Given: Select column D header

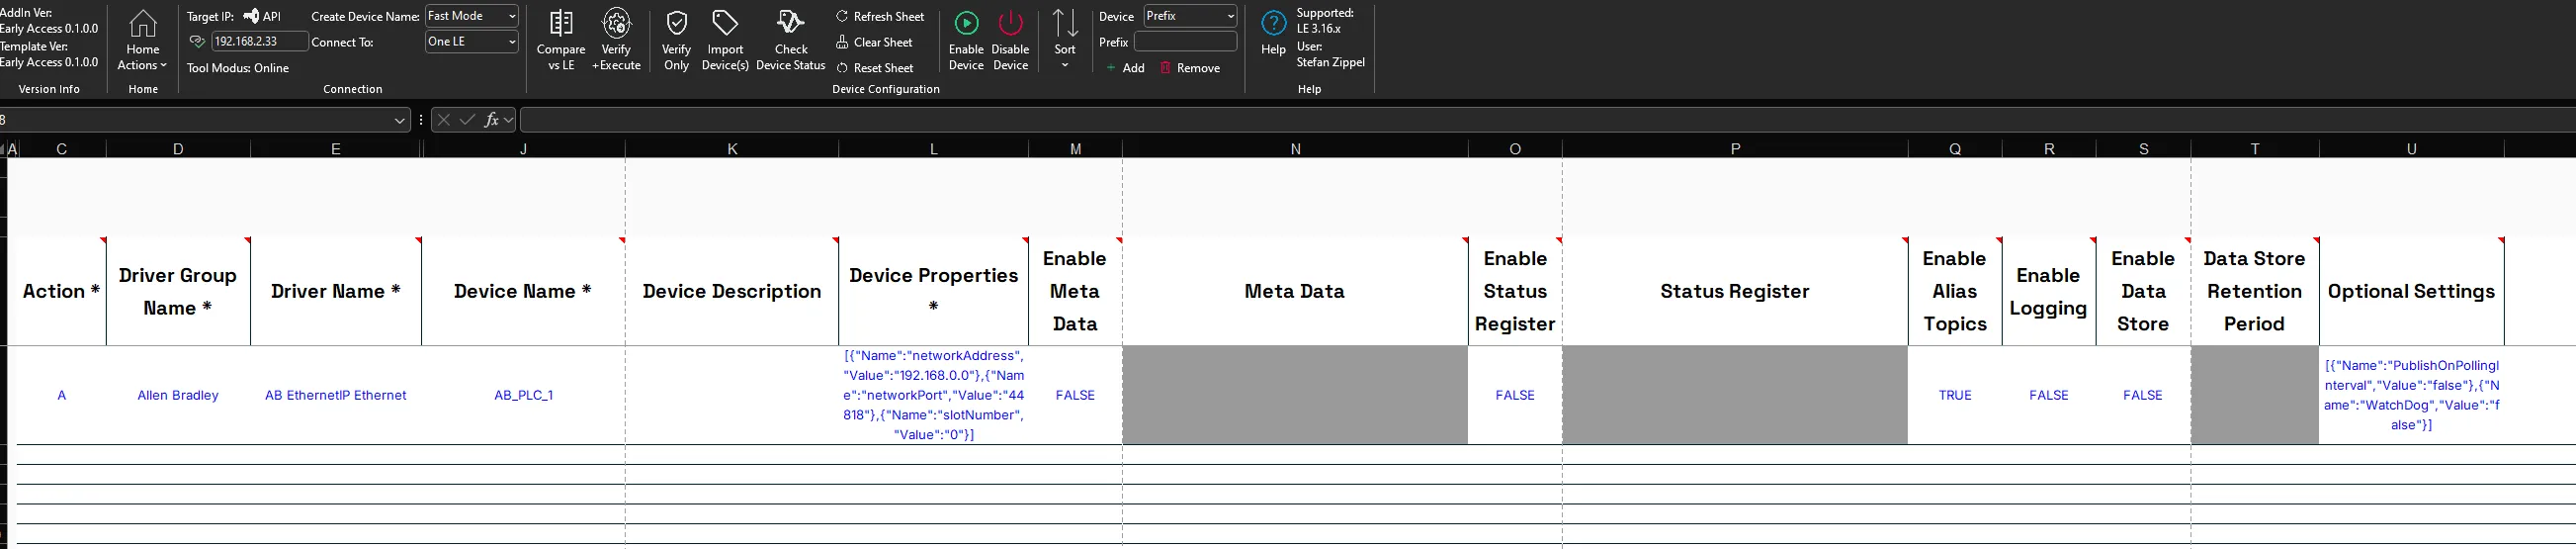Looking at the screenshot, I should 178,149.
